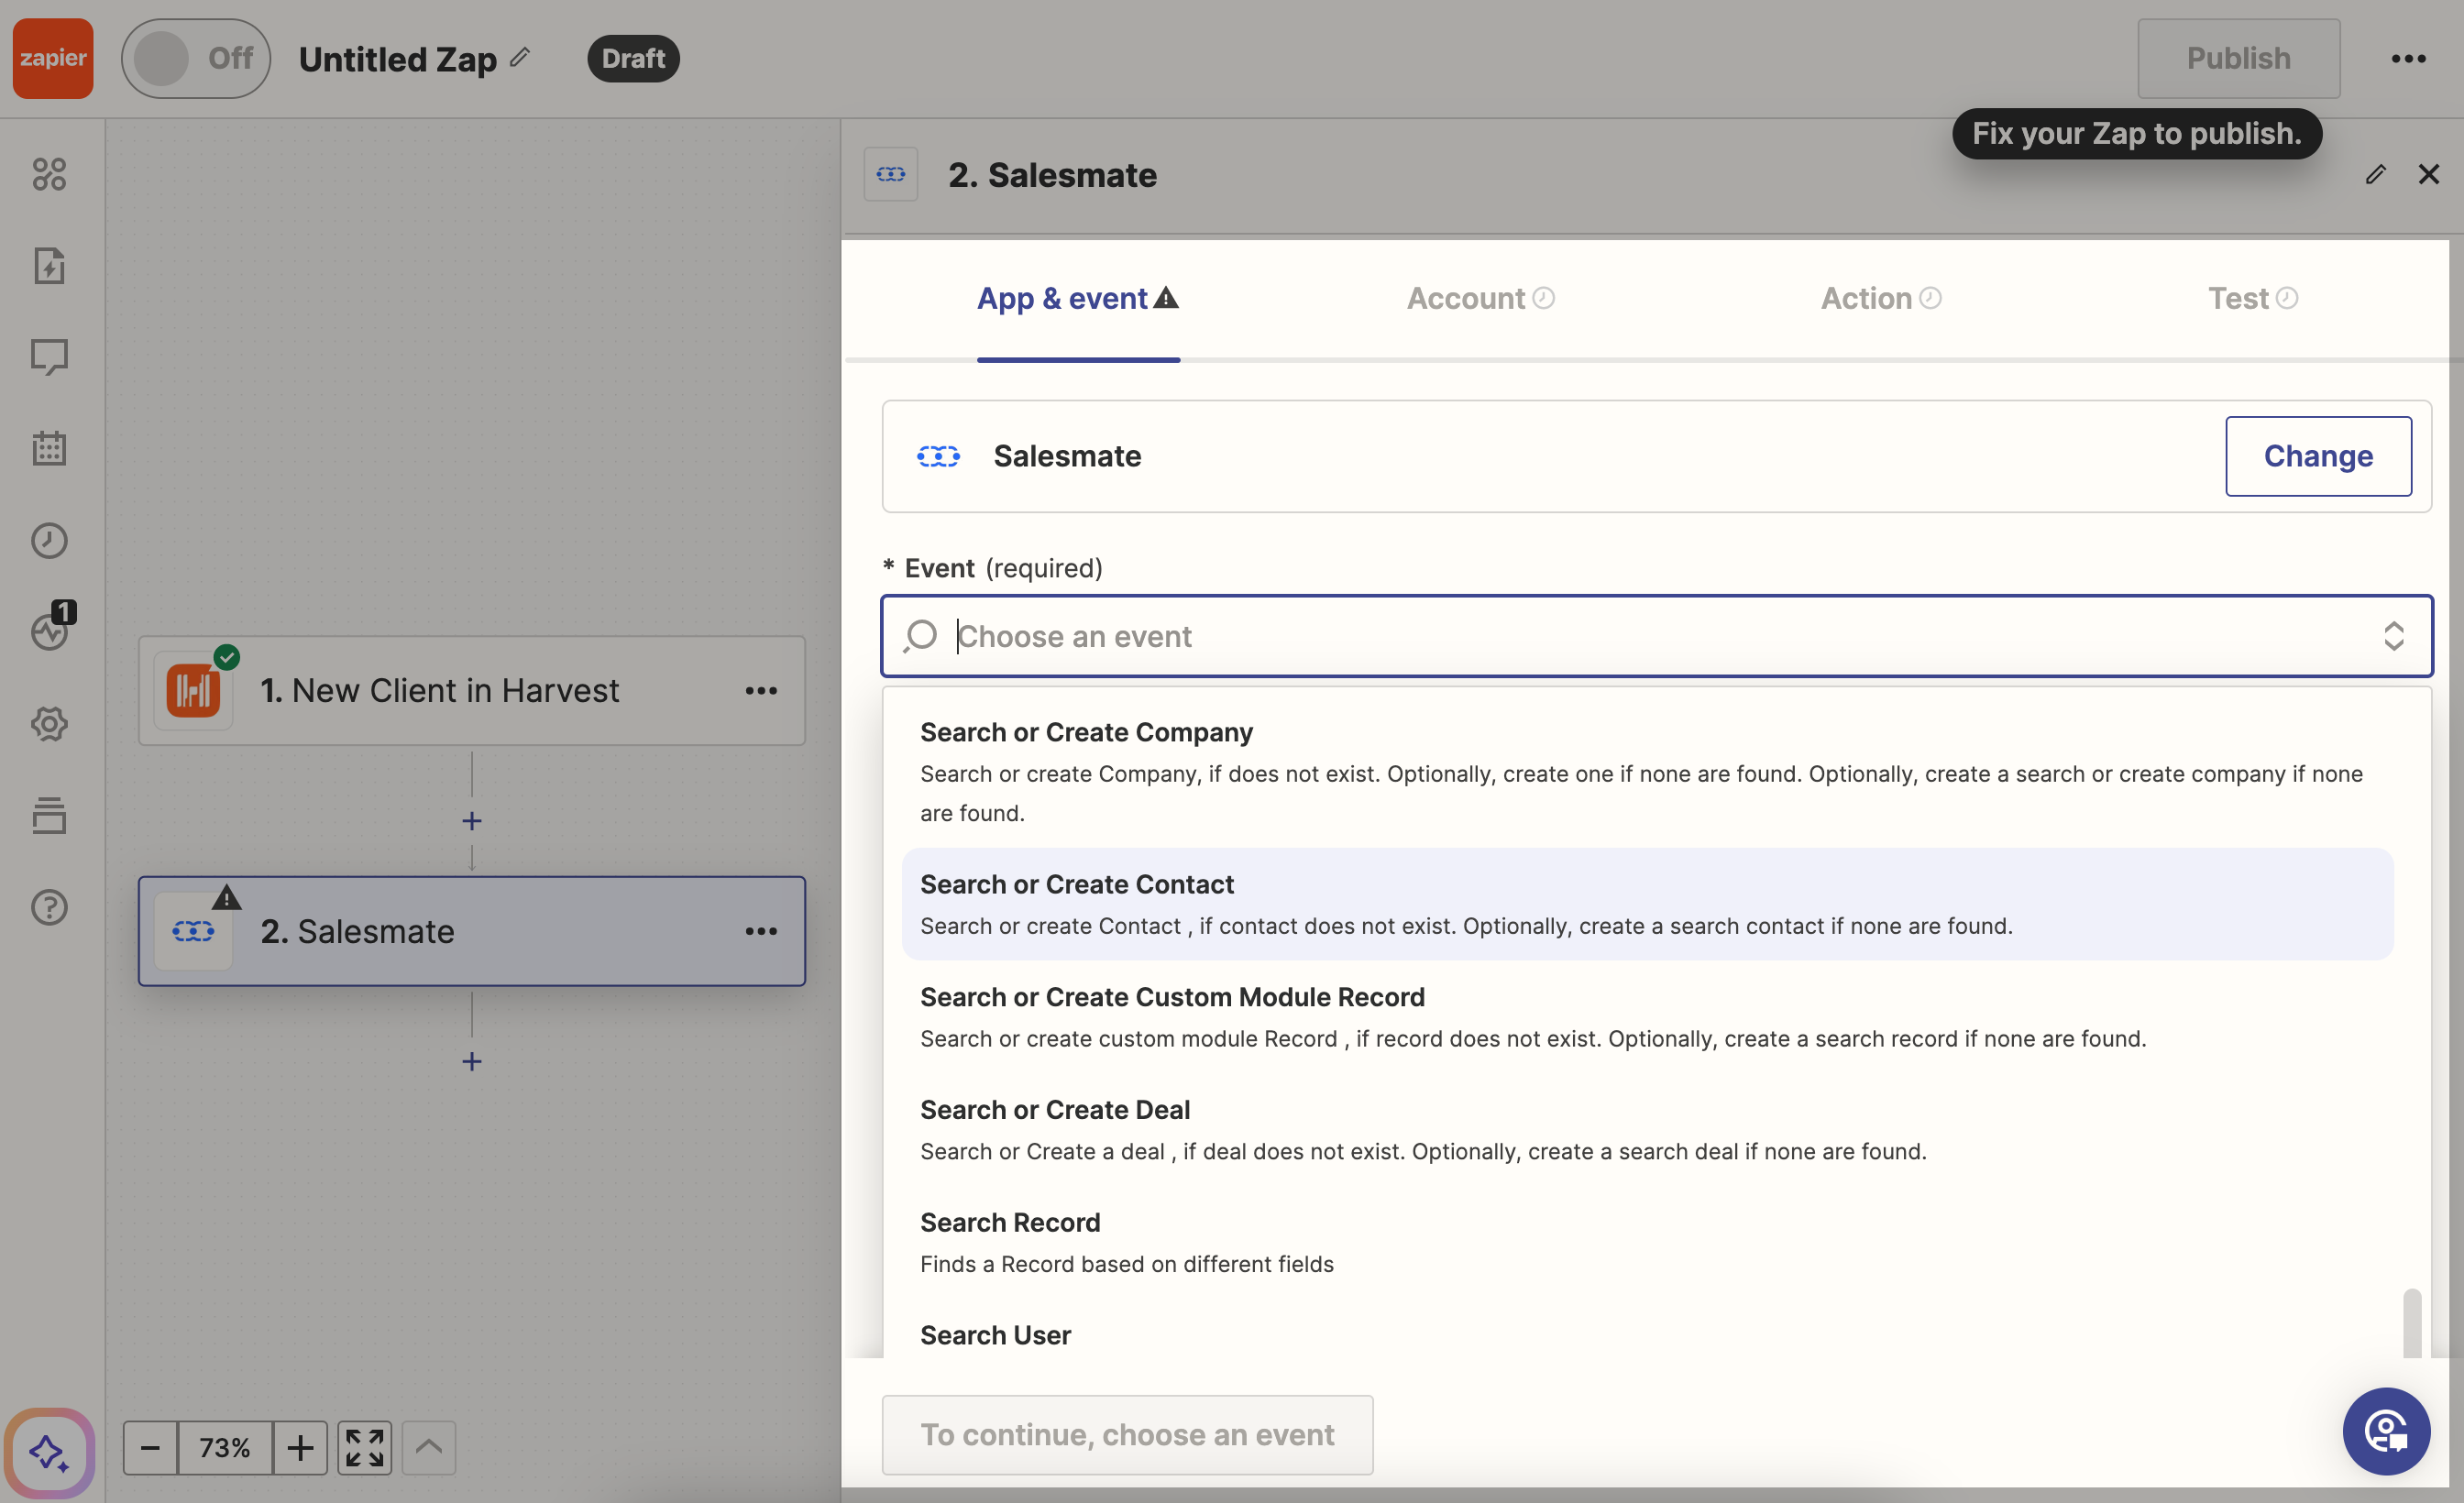This screenshot has width=2464, height=1503.
Task: Switch to the Action tab
Action: (1880, 298)
